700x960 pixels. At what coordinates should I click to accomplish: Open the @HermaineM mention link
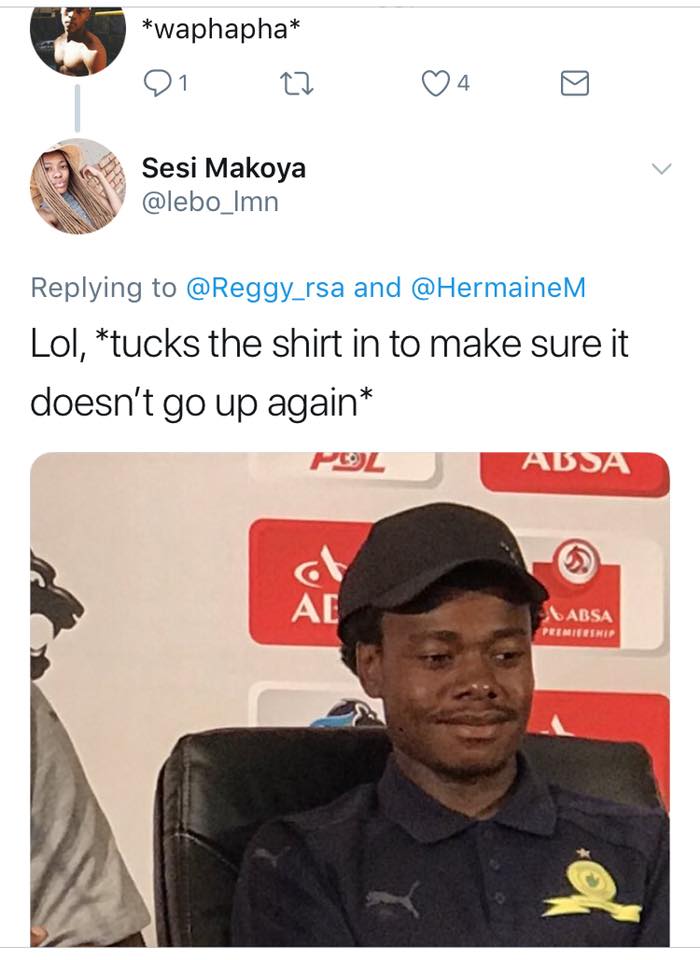coord(498,287)
